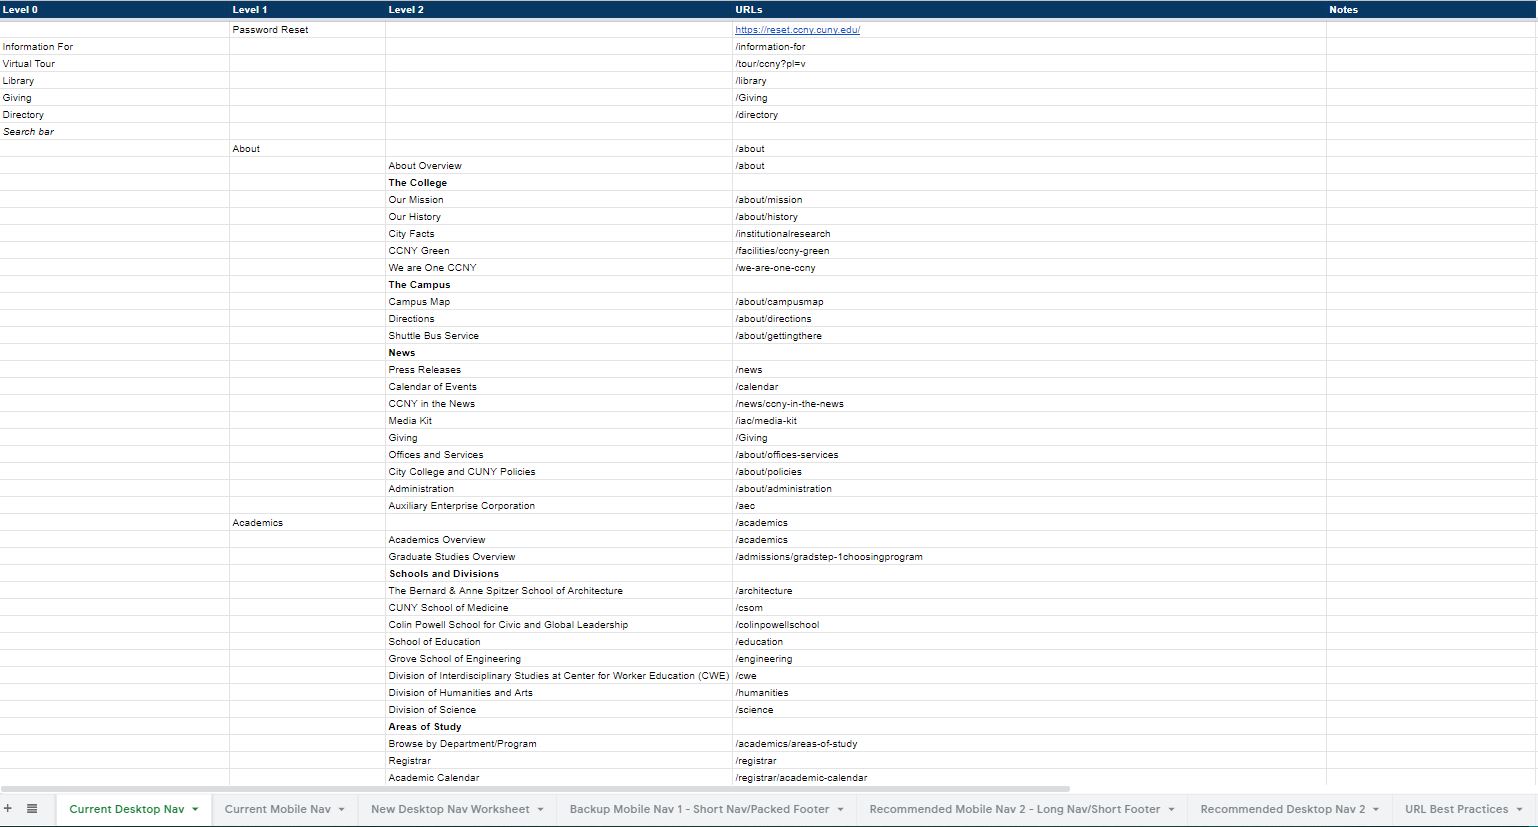Click the Password Reset cell
This screenshot has height=827, width=1538.
click(307, 30)
